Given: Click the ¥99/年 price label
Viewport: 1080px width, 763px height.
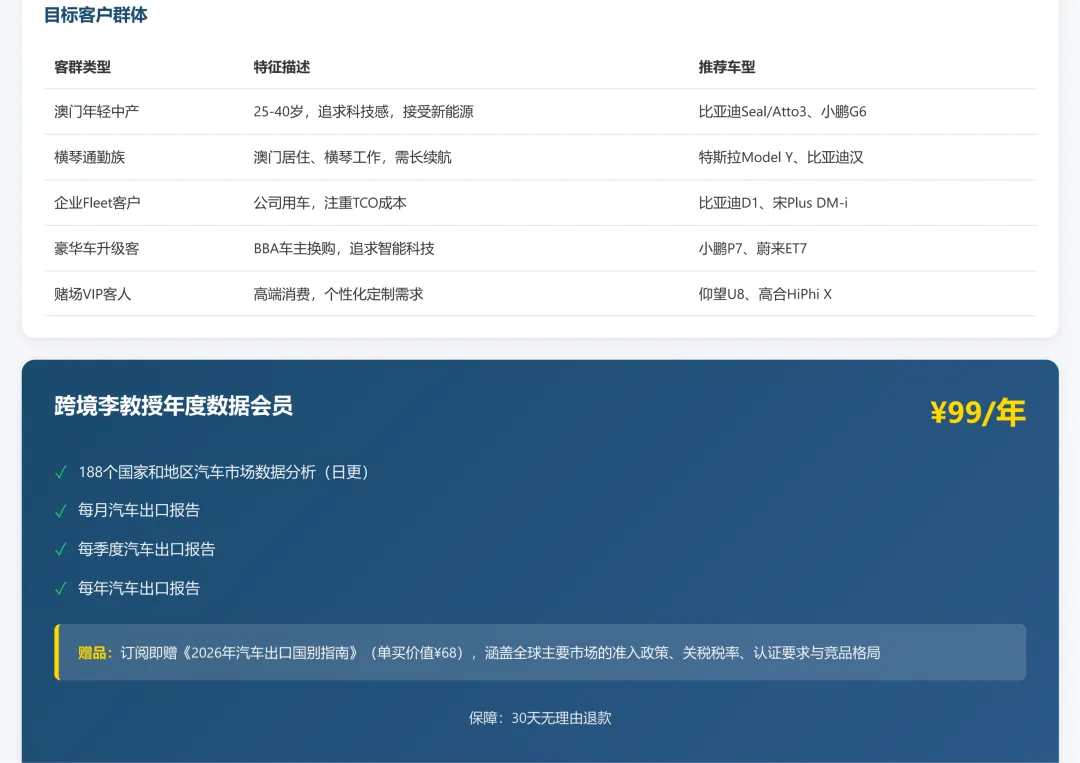Looking at the screenshot, I should [977, 412].
